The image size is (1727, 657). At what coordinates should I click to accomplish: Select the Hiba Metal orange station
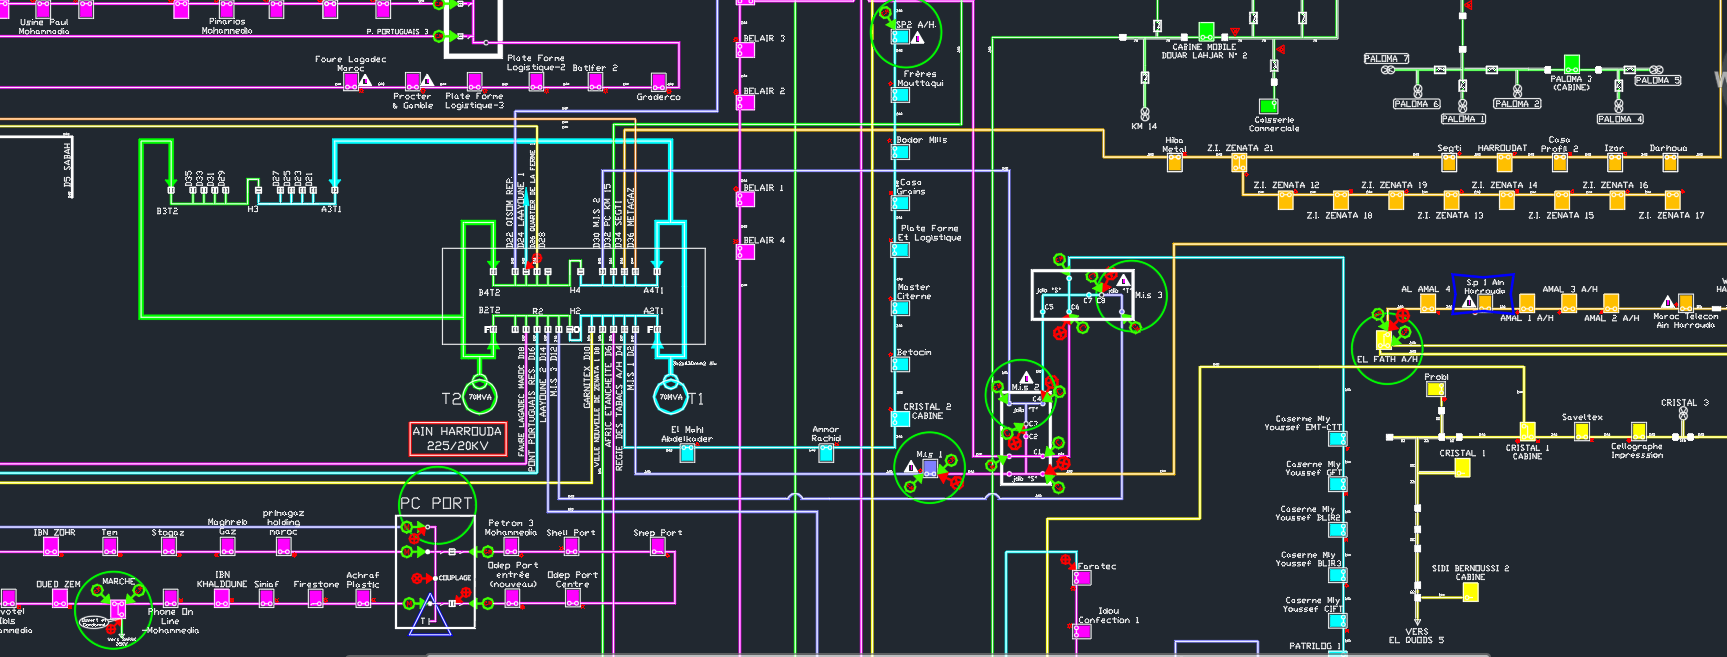click(x=1174, y=162)
